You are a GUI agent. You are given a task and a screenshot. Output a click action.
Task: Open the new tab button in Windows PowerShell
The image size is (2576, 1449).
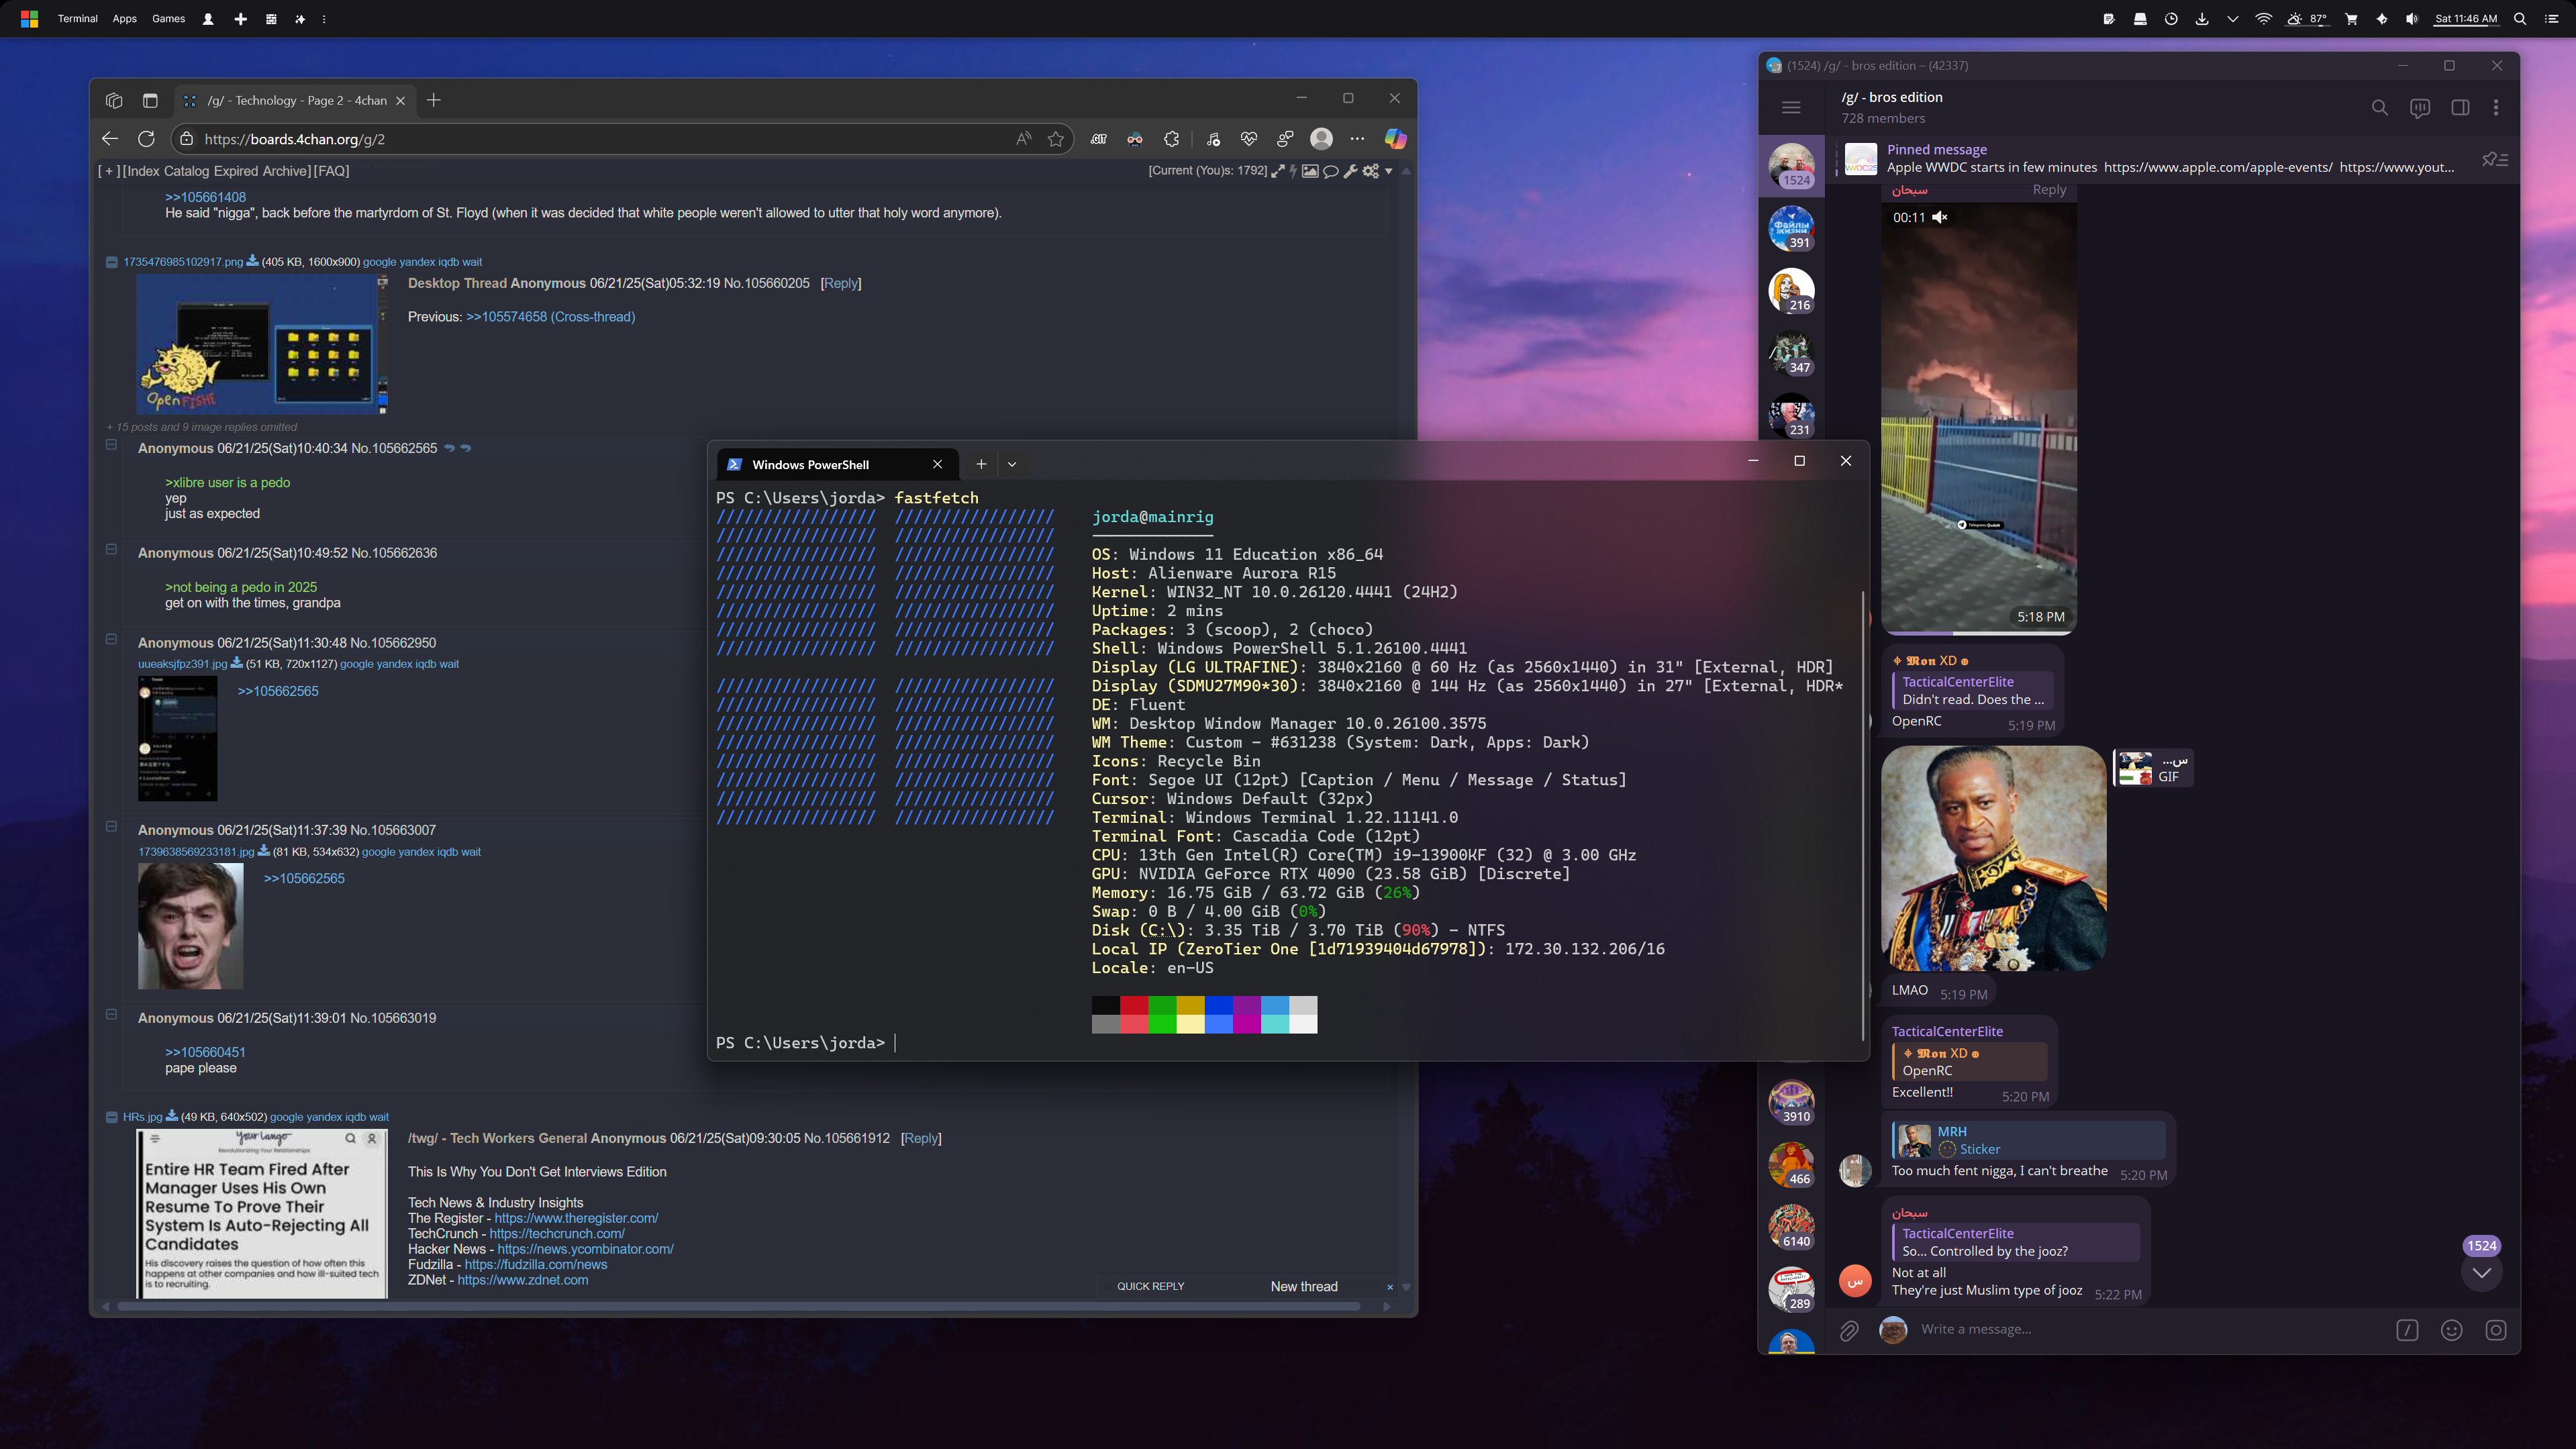[981, 464]
